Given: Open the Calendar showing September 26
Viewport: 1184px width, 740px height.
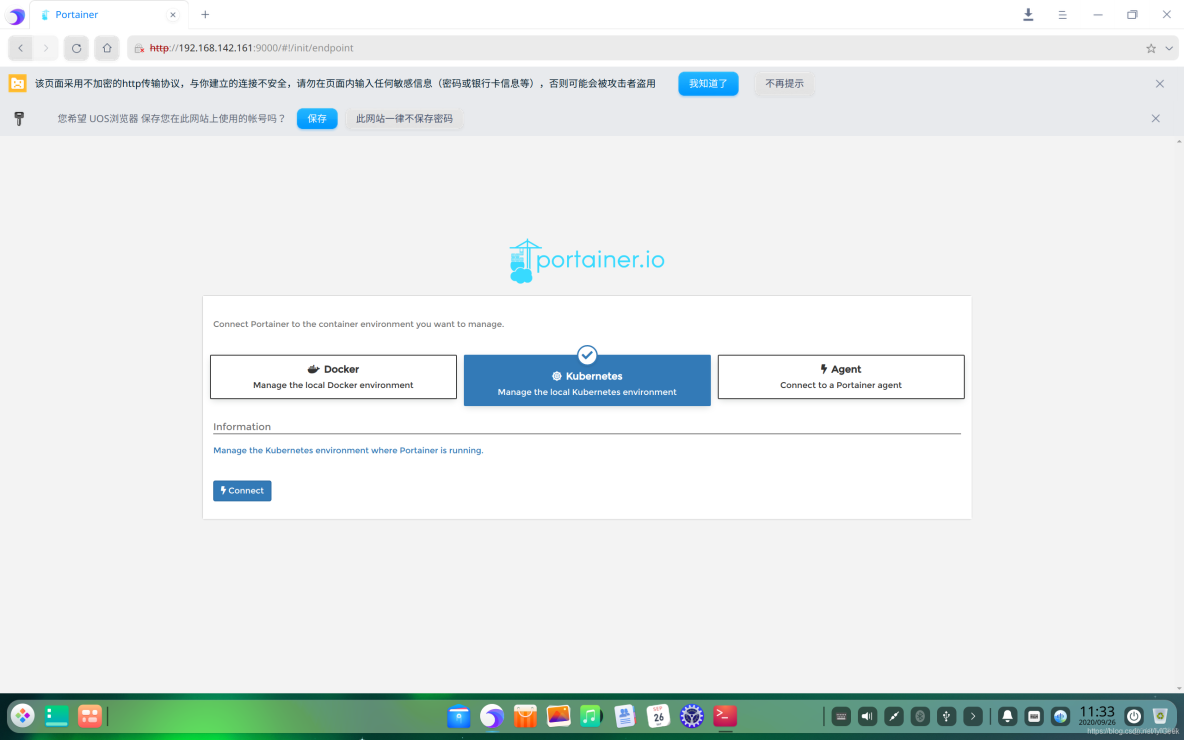Looking at the screenshot, I should 657,716.
